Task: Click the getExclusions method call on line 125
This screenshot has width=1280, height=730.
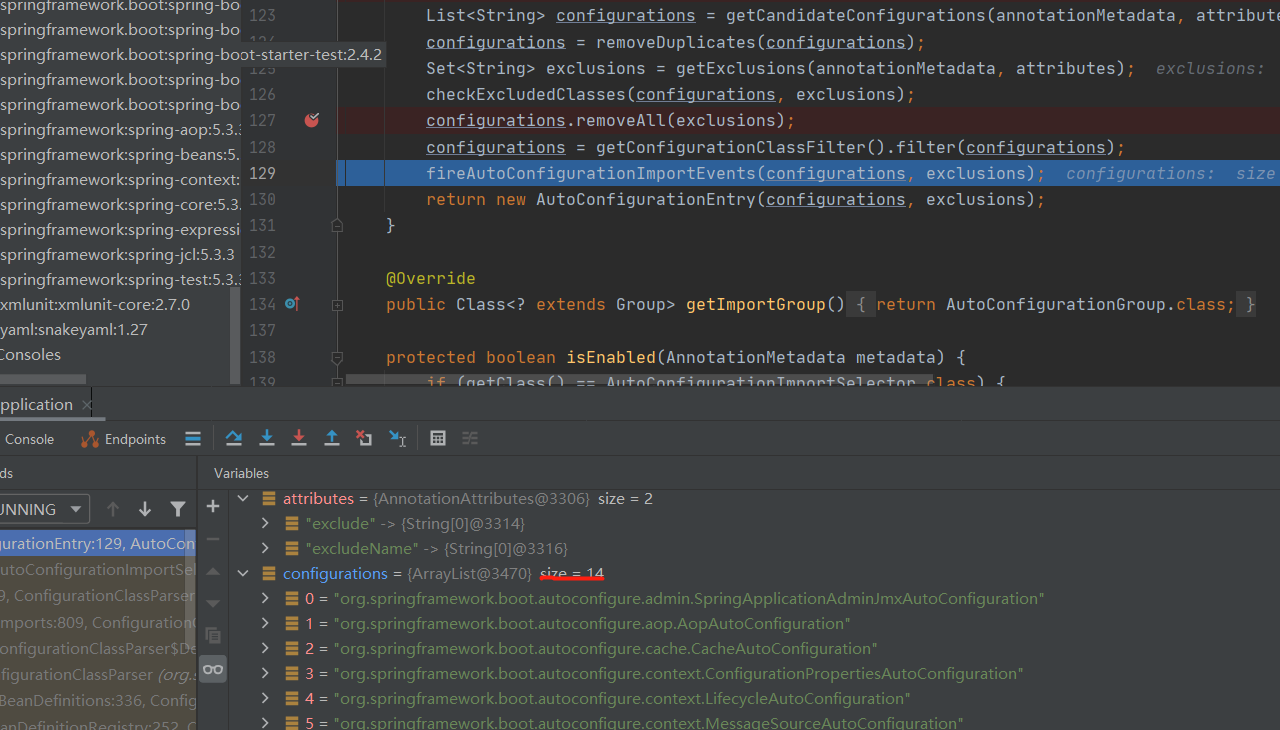Action: point(741,68)
